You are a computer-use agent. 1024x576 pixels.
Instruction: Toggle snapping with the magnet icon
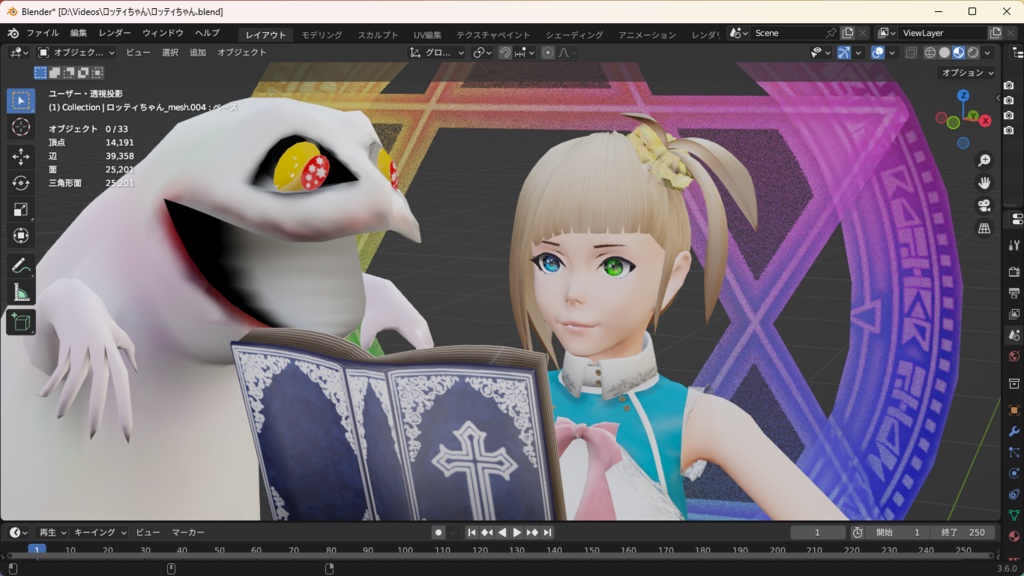[x=504, y=52]
